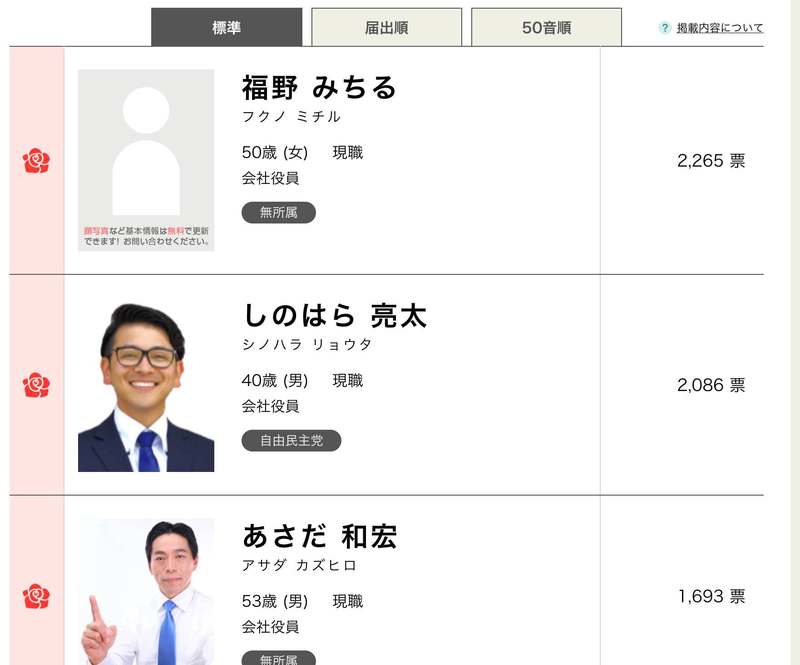The height and width of the screenshot is (665, 800).
Task: Click the 1,693 票 vote count
Action: (711, 596)
